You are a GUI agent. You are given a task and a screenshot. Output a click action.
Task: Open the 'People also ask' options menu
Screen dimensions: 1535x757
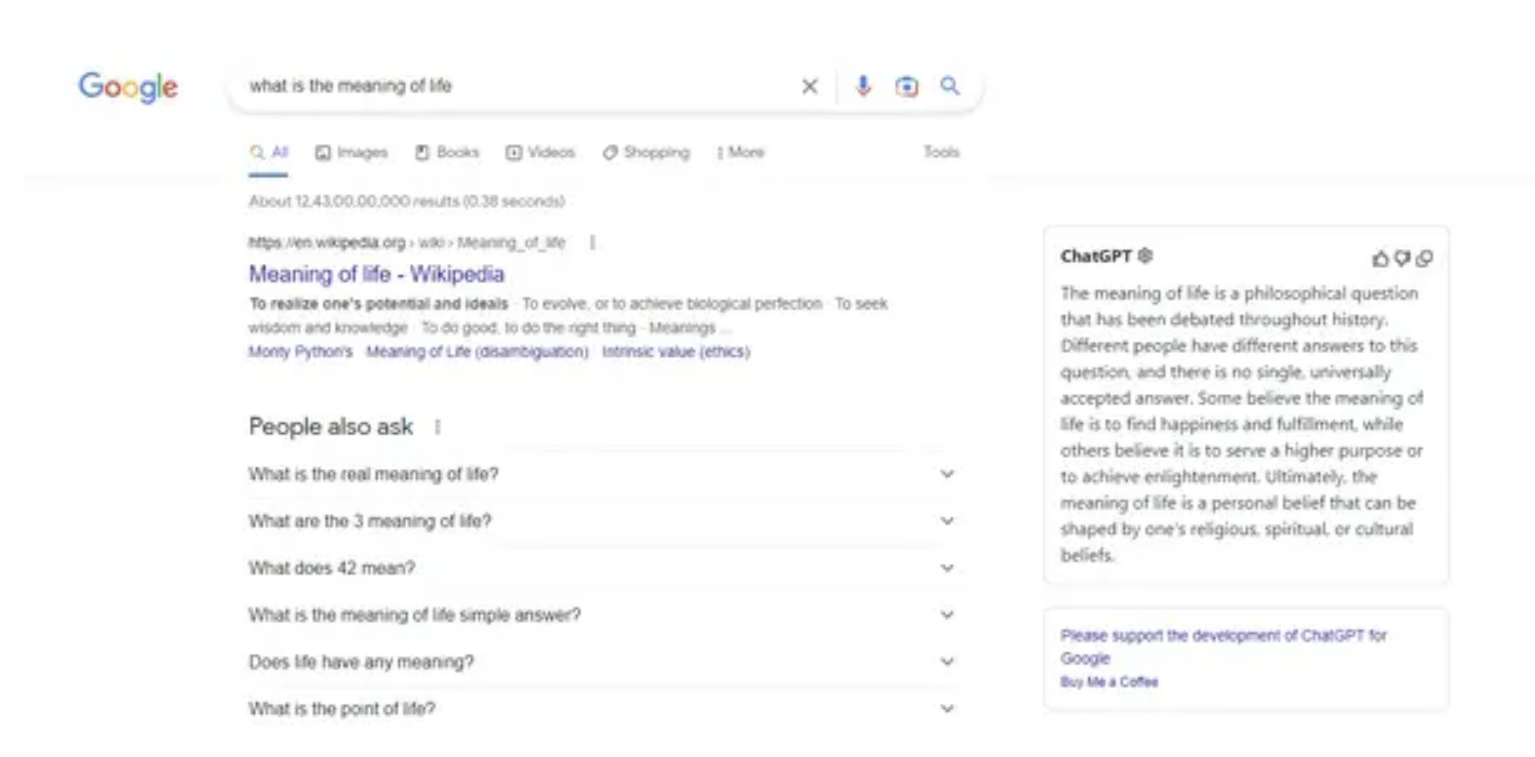[436, 427]
